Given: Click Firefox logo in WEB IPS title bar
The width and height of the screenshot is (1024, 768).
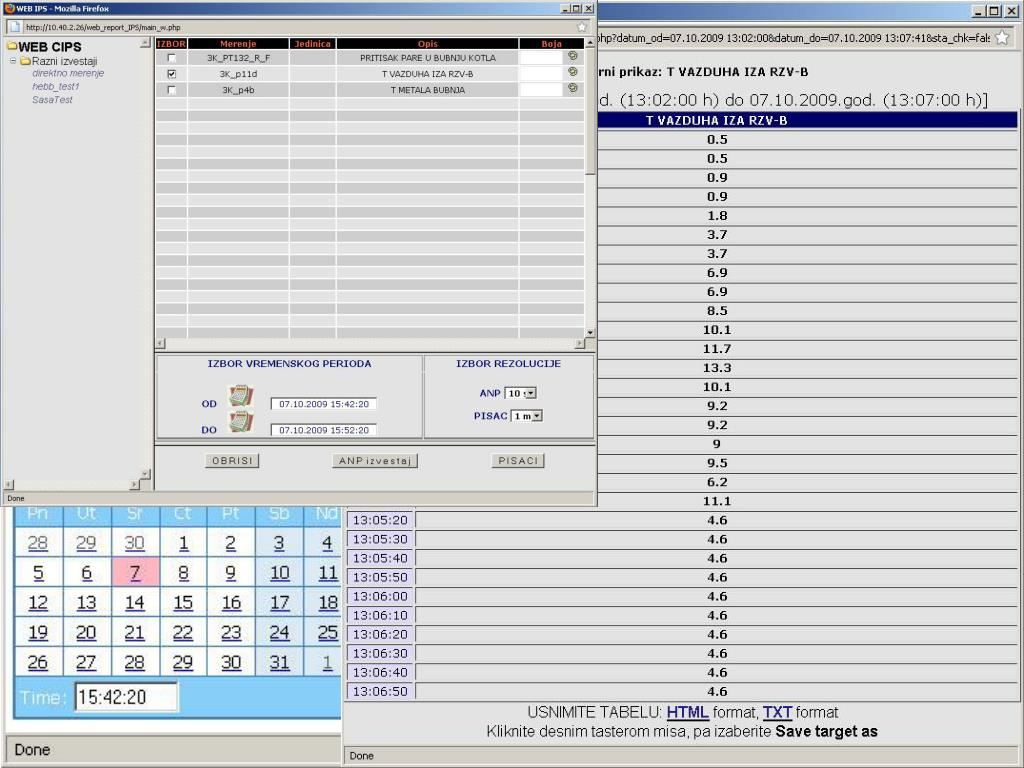Looking at the screenshot, I should click(8, 8).
